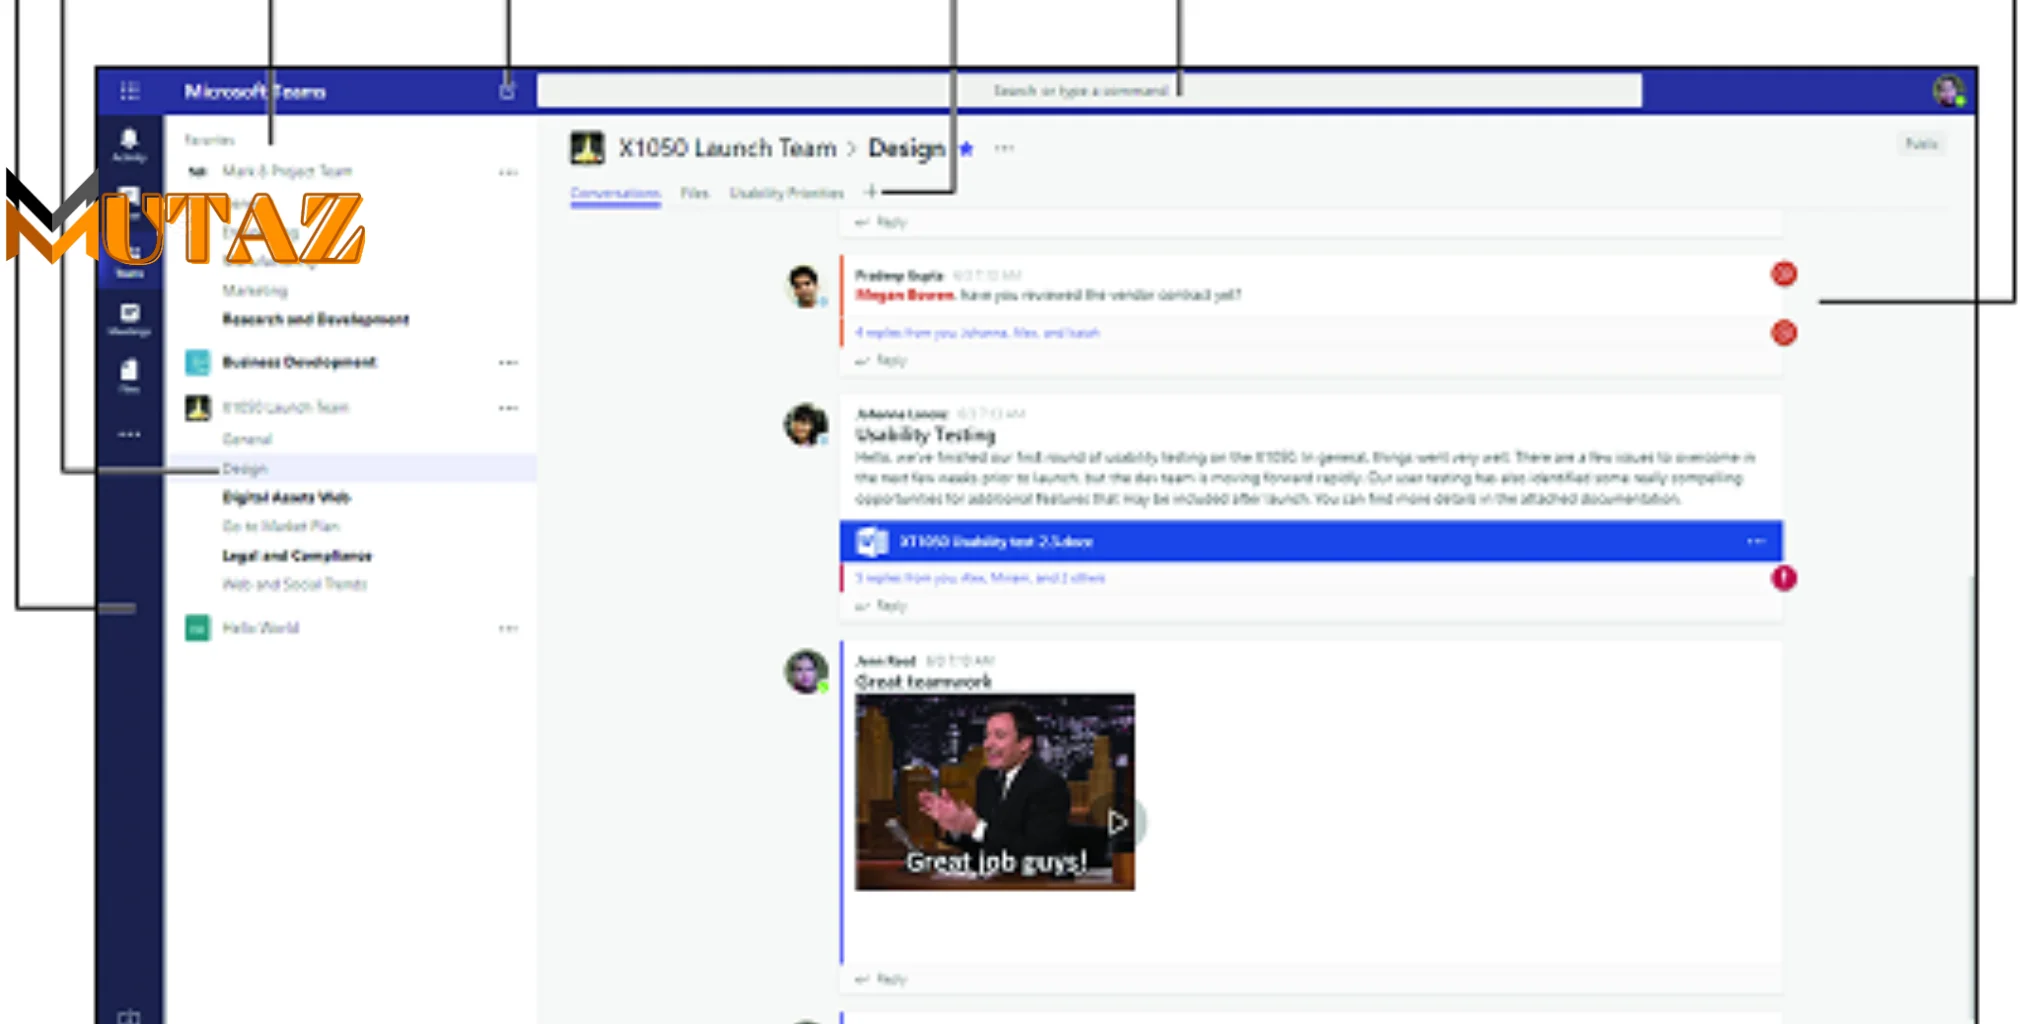
Task: Open the Go to Market Plan channel
Action: coord(281,526)
